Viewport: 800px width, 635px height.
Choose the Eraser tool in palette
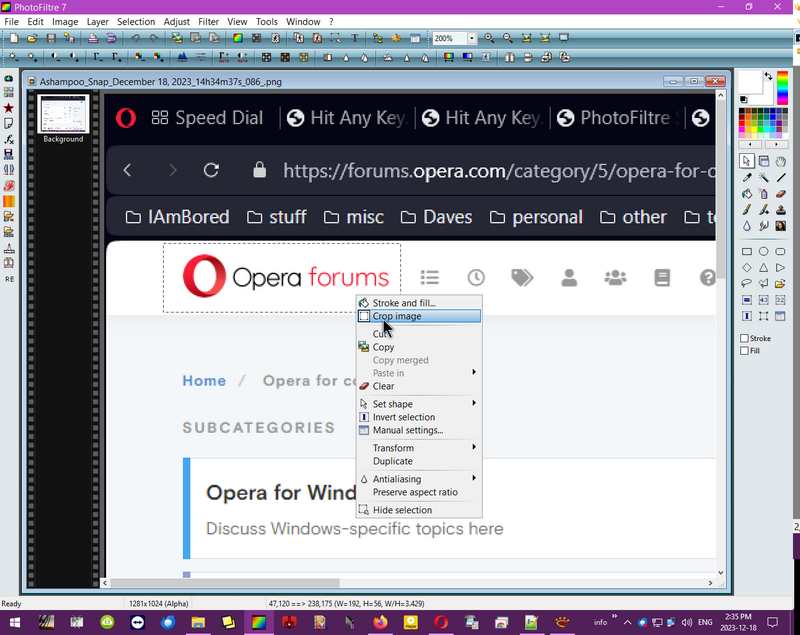tap(781, 194)
